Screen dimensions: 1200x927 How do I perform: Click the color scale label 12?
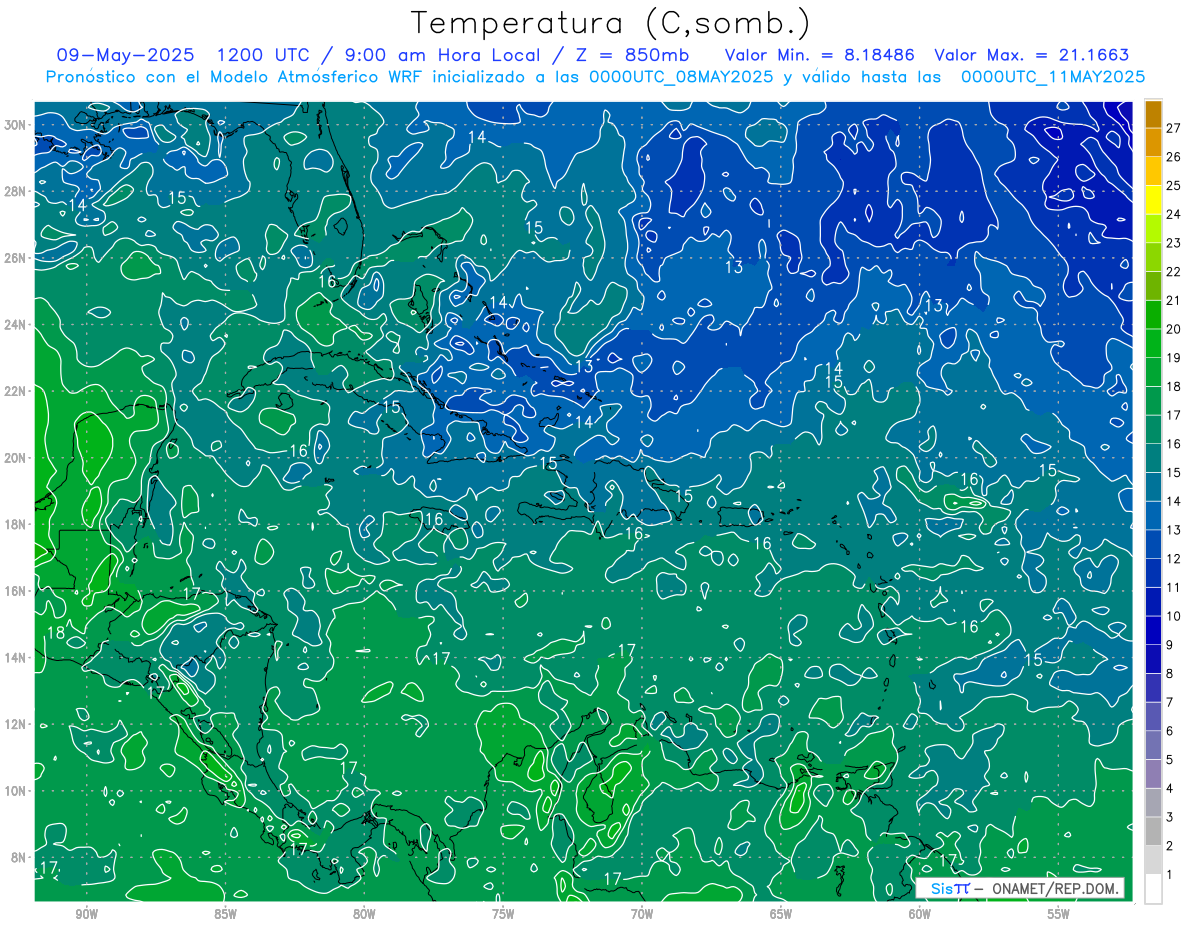click(x=1174, y=558)
